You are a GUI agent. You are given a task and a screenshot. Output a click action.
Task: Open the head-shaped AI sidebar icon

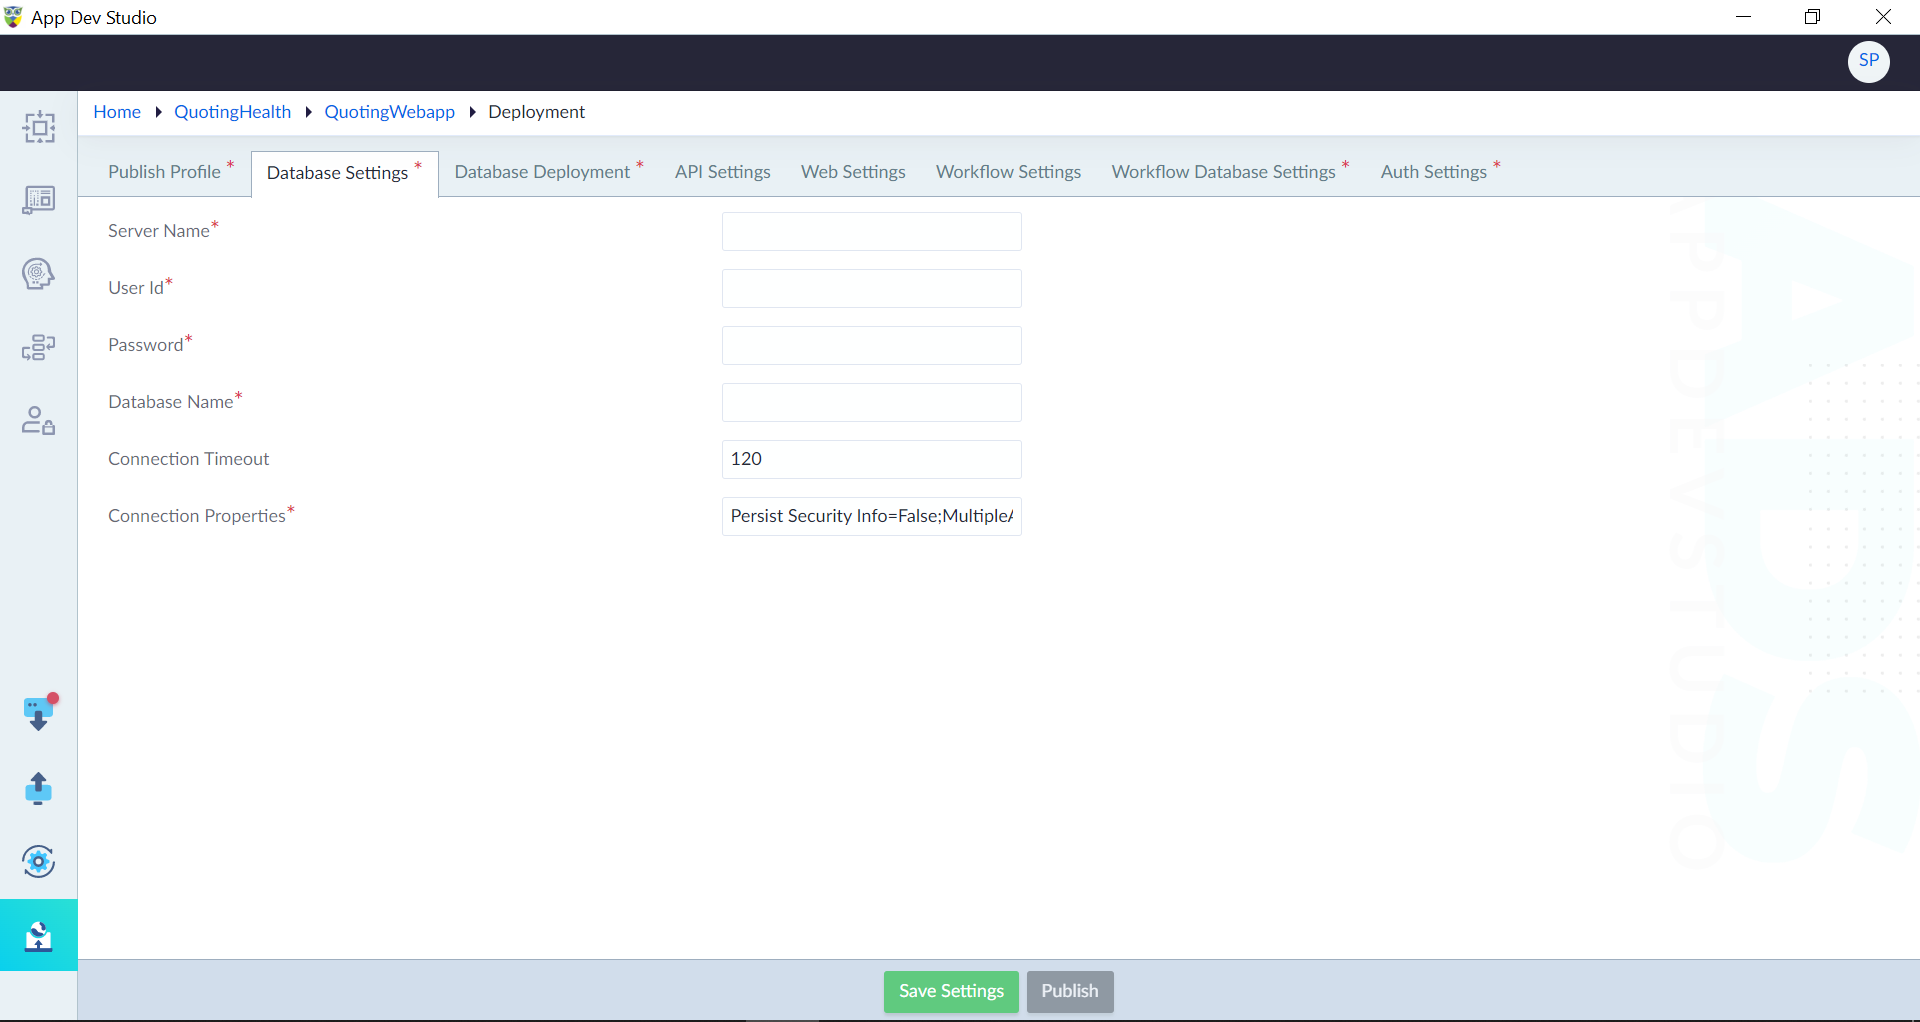point(39,273)
